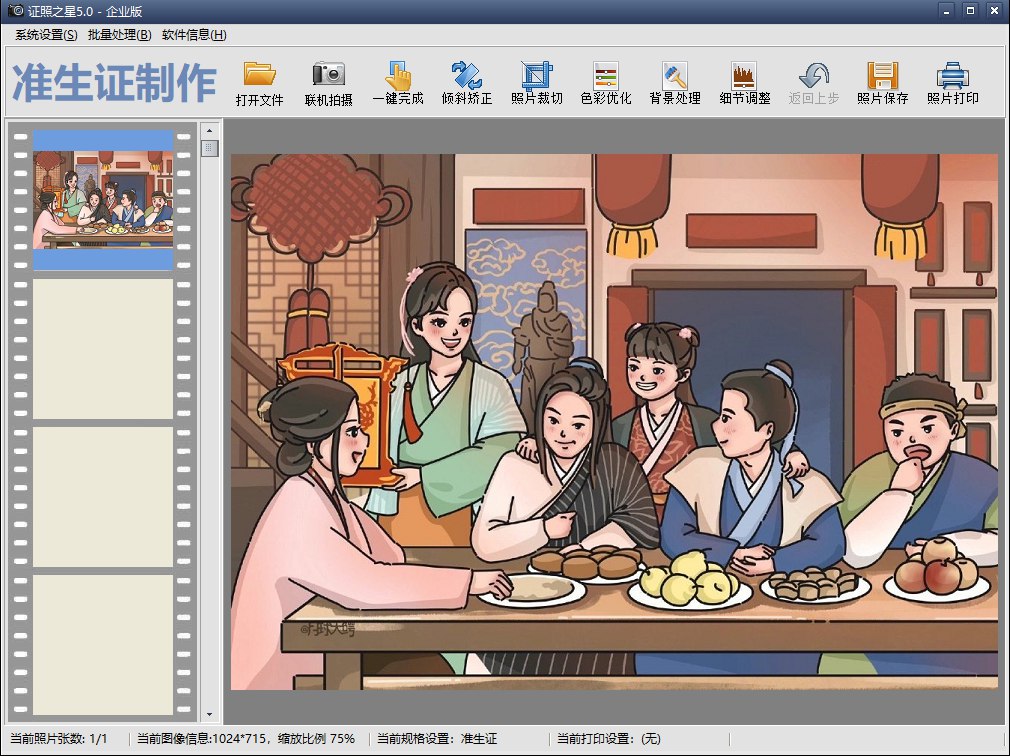The image size is (1010, 756).
Task: Open 细节调整 detail adjustment
Action: point(744,75)
